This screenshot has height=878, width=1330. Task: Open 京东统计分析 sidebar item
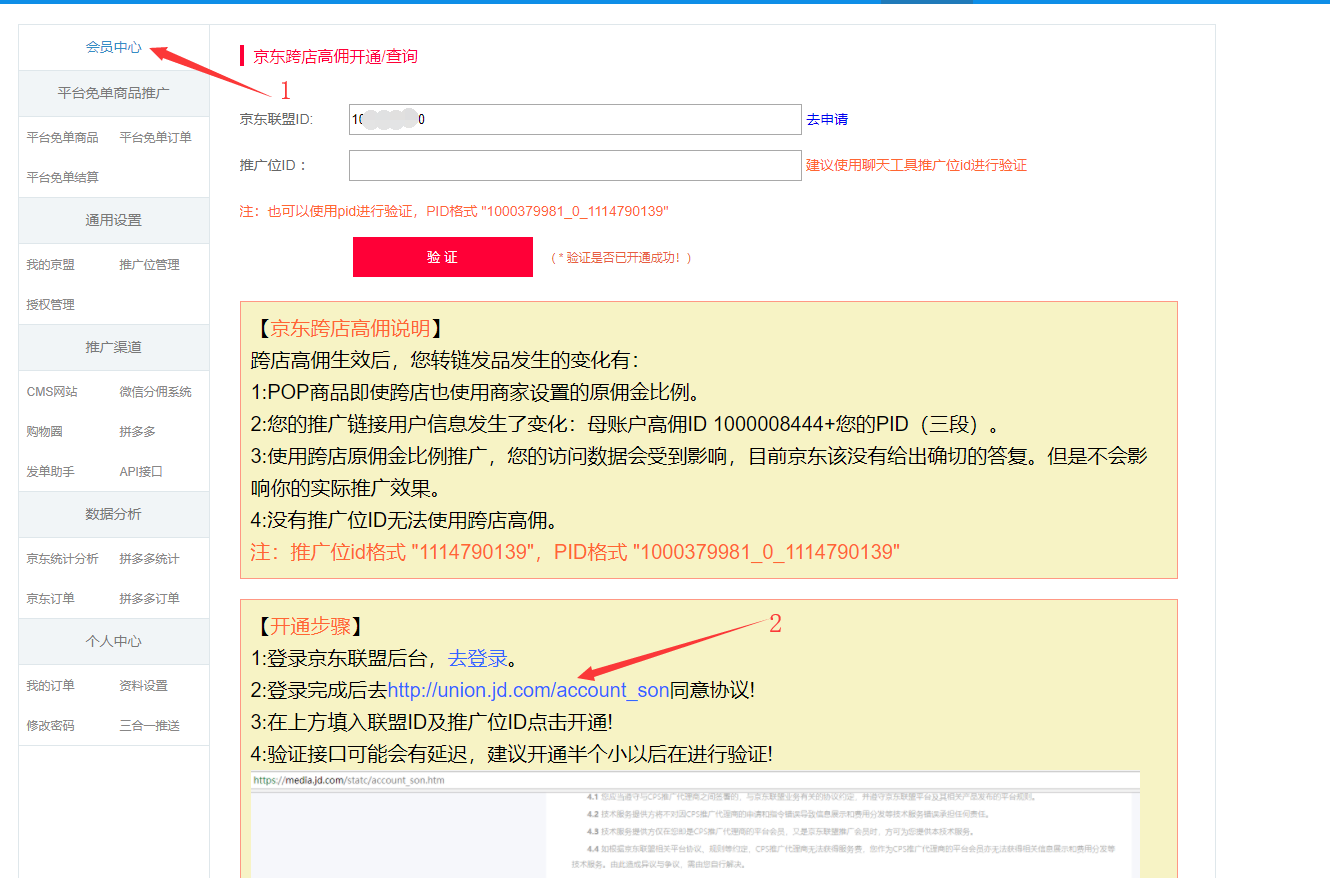point(62,558)
